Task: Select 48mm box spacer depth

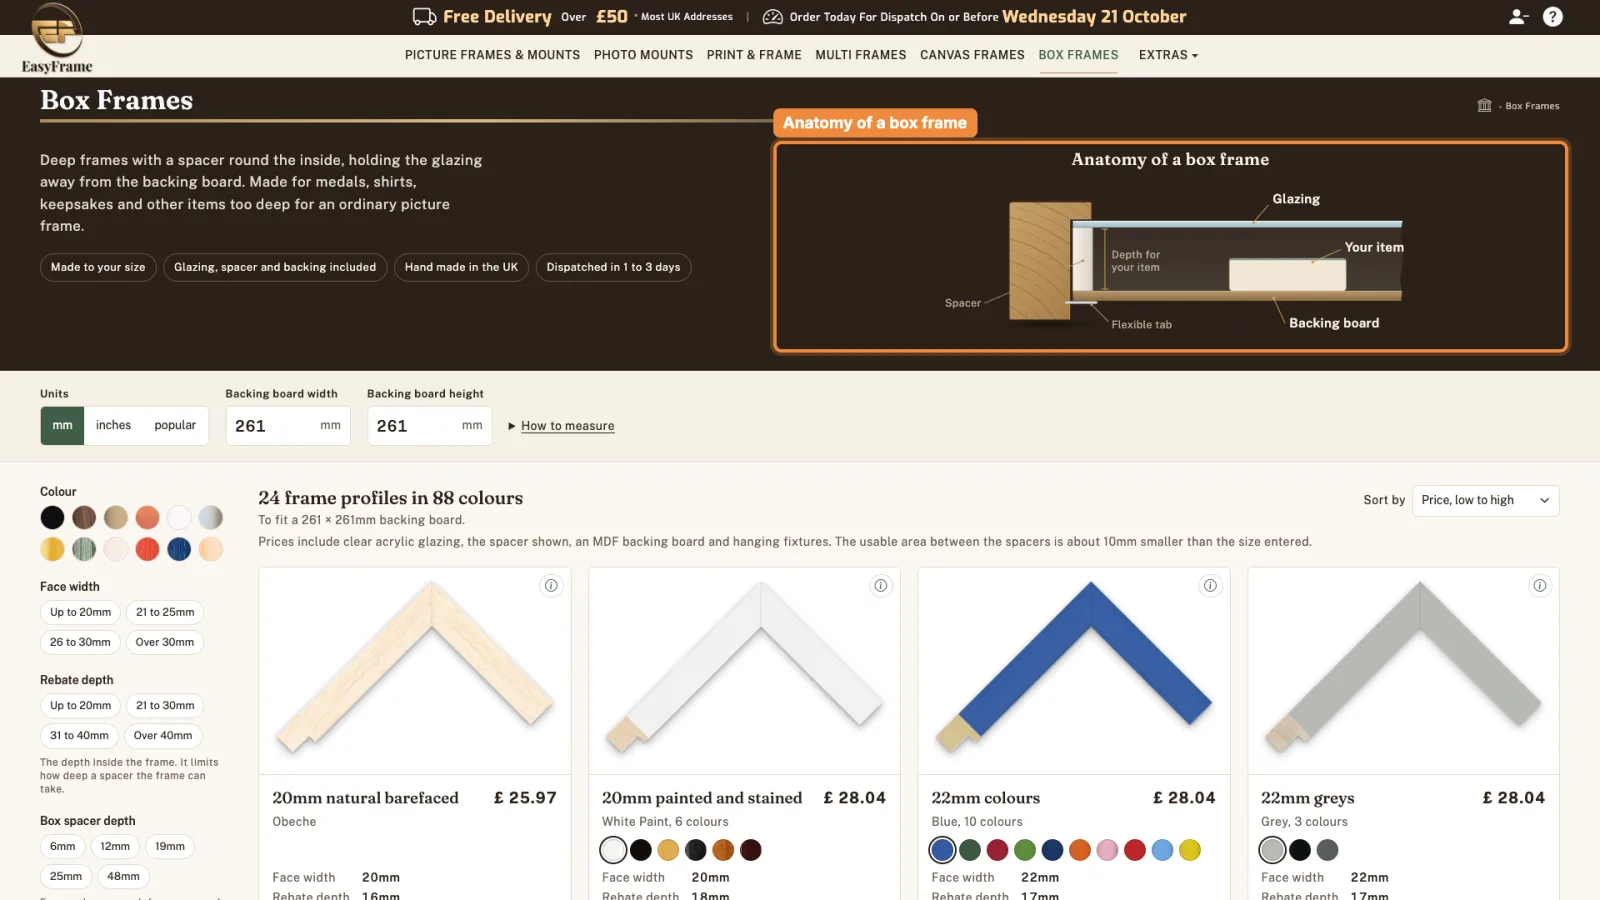Action: [123, 876]
